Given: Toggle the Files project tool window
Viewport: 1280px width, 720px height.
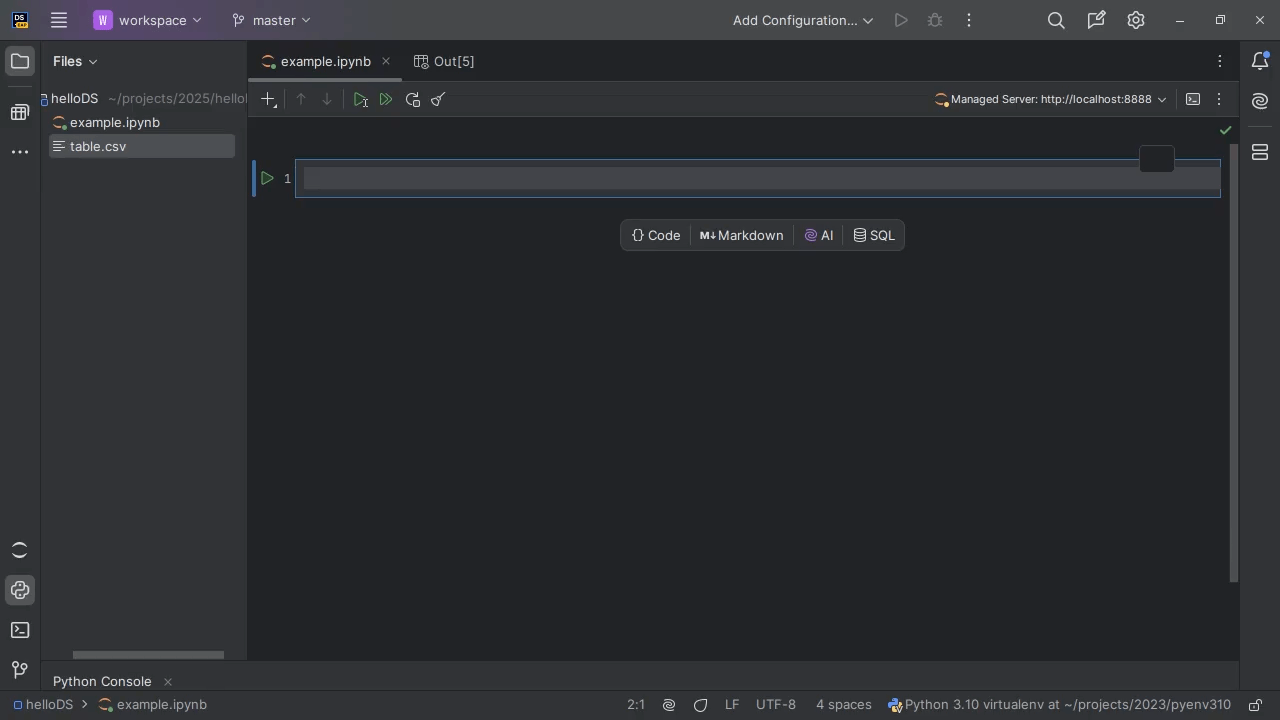Looking at the screenshot, I should point(20,61).
